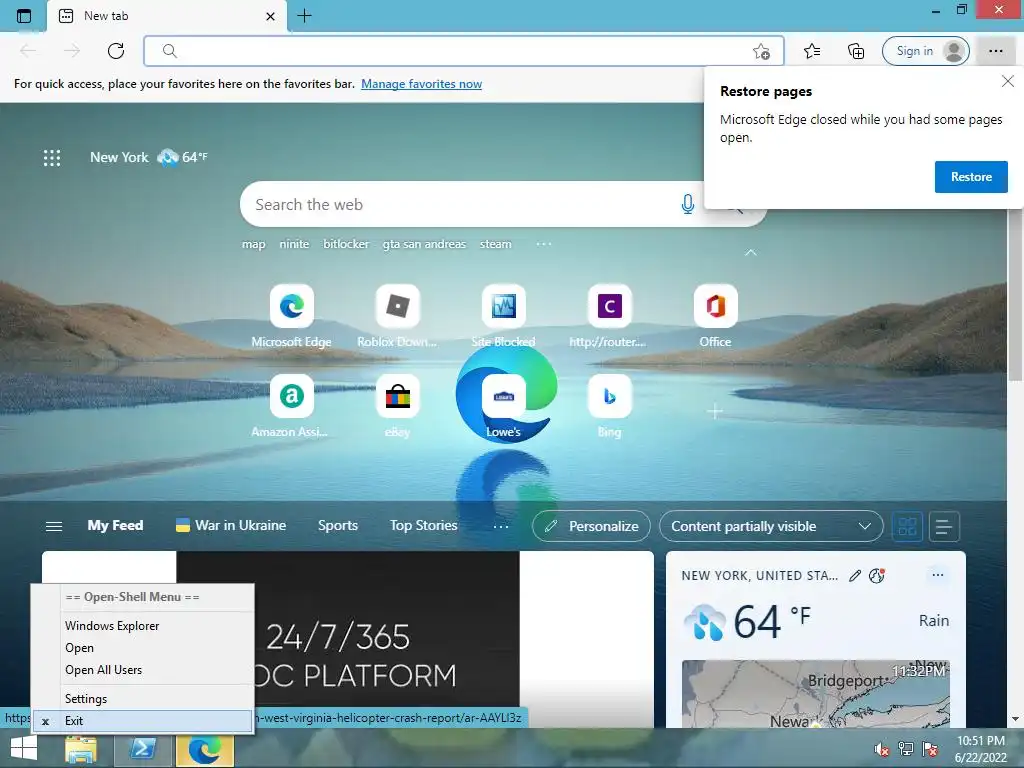Image resolution: width=1024 pixels, height=768 pixels.
Task: Switch to the Sports feed tab
Action: point(338,526)
